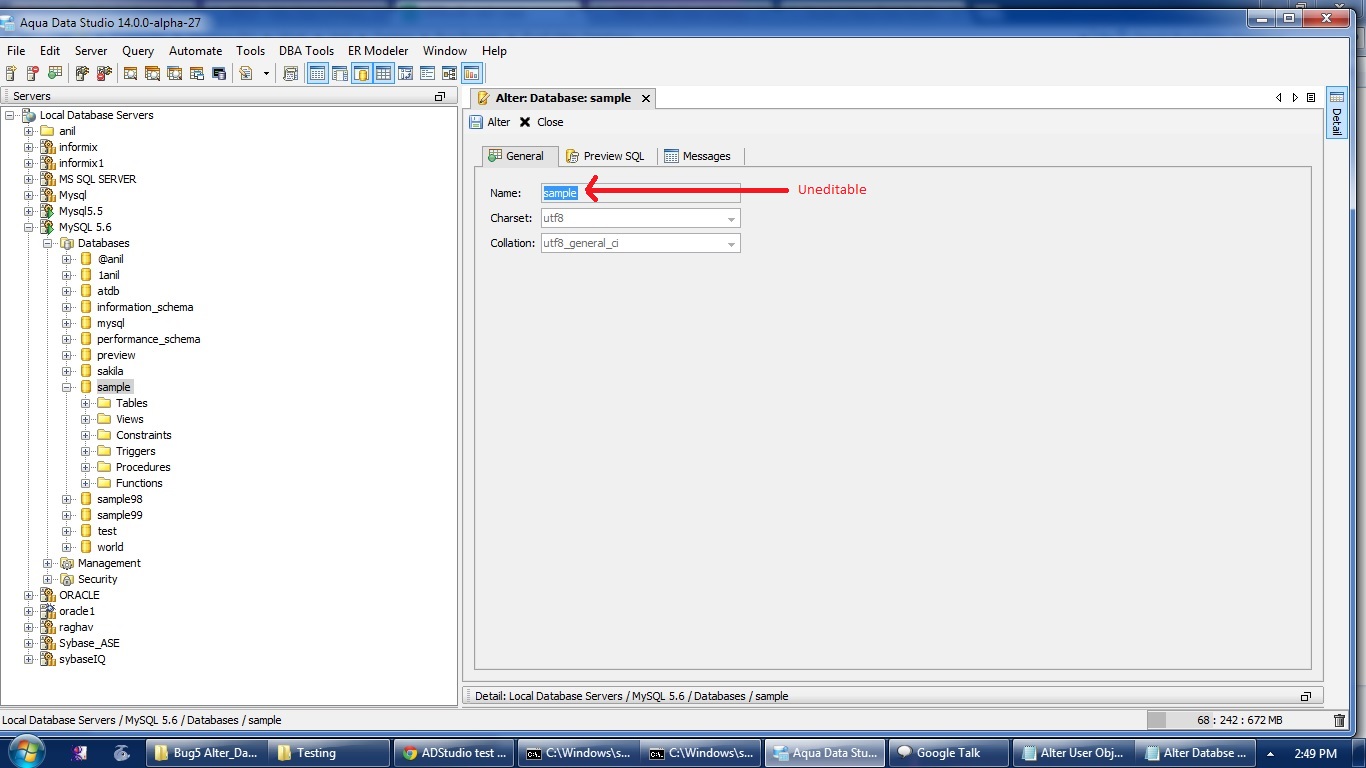The width and height of the screenshot is (1366, 768).
Task: Click the Alter button in the editor toolbar
Action: tap(490, 122)
